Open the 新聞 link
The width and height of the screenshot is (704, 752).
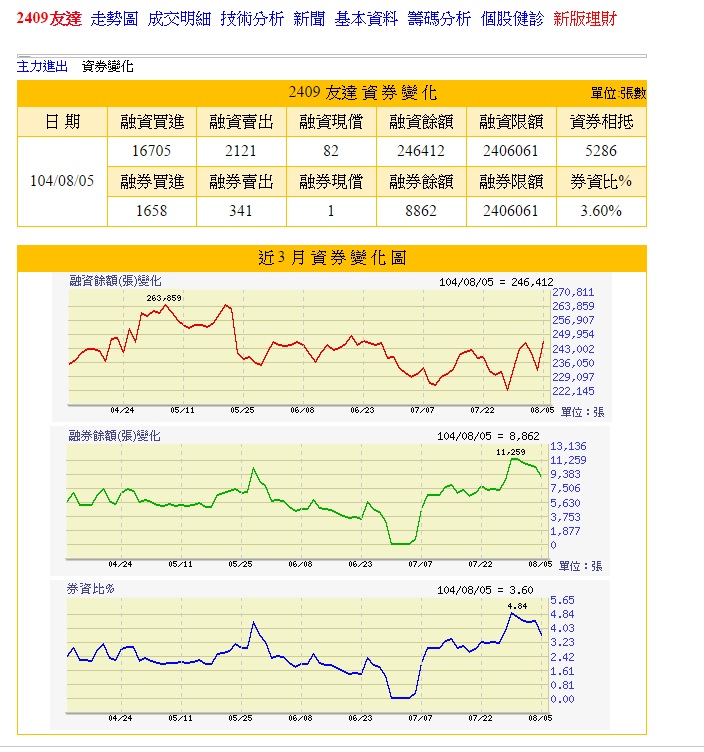pos(309,19)
